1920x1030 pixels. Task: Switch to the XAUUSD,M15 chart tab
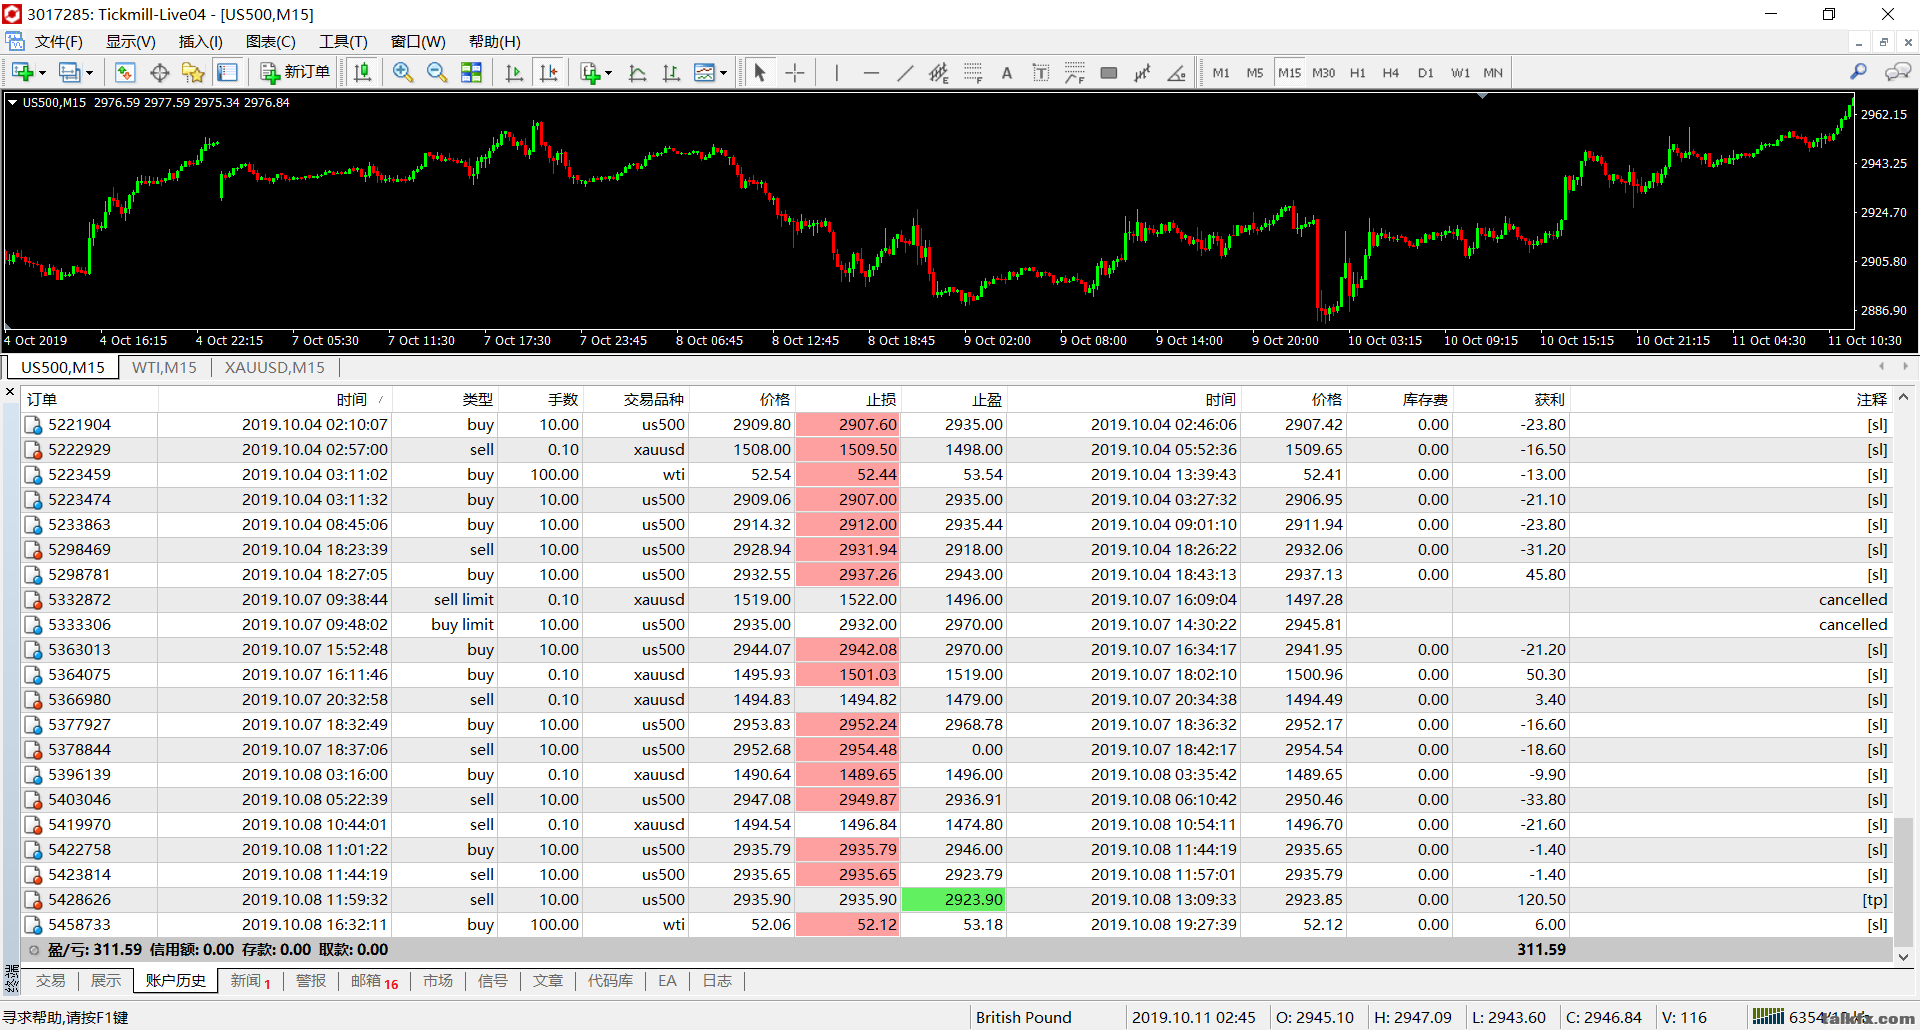click(x=274, y=367)
